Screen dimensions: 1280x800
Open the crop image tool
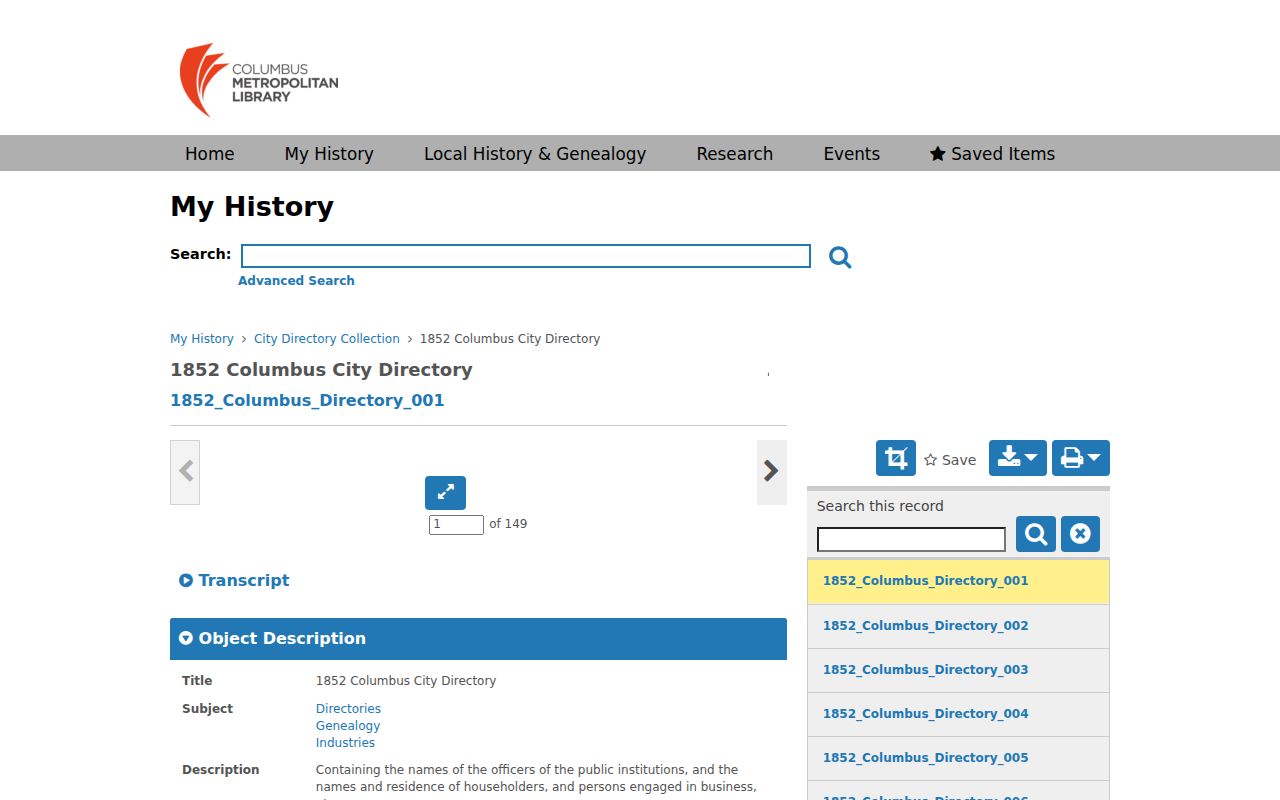click(x=896, y=458)
